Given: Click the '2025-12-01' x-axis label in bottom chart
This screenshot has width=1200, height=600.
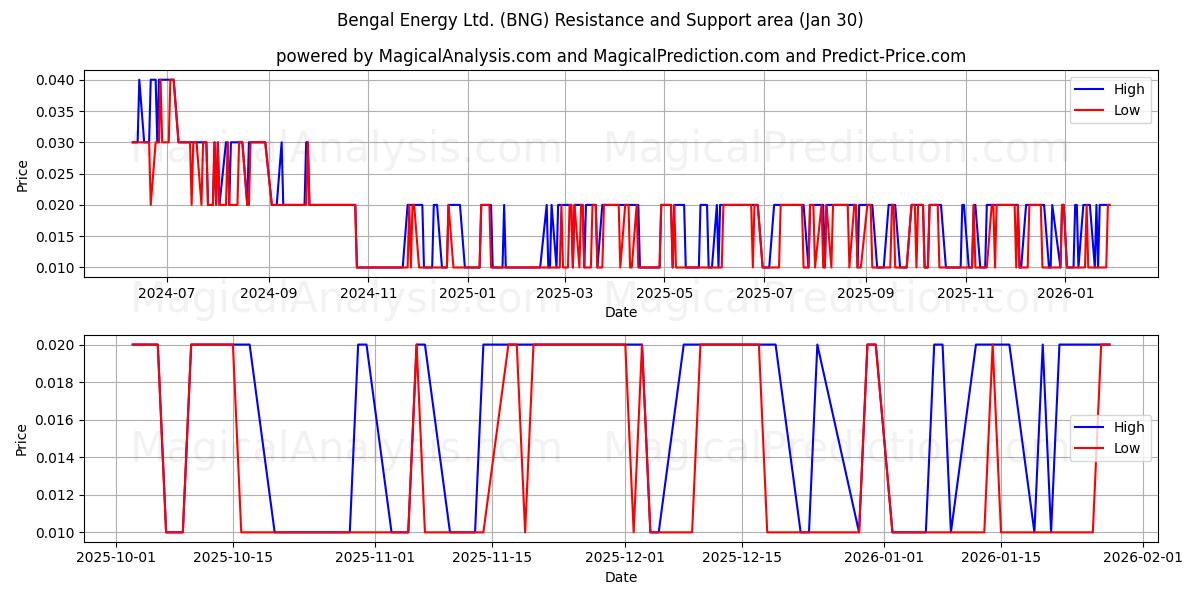Looking at the screenshot, I should point(625,558).
